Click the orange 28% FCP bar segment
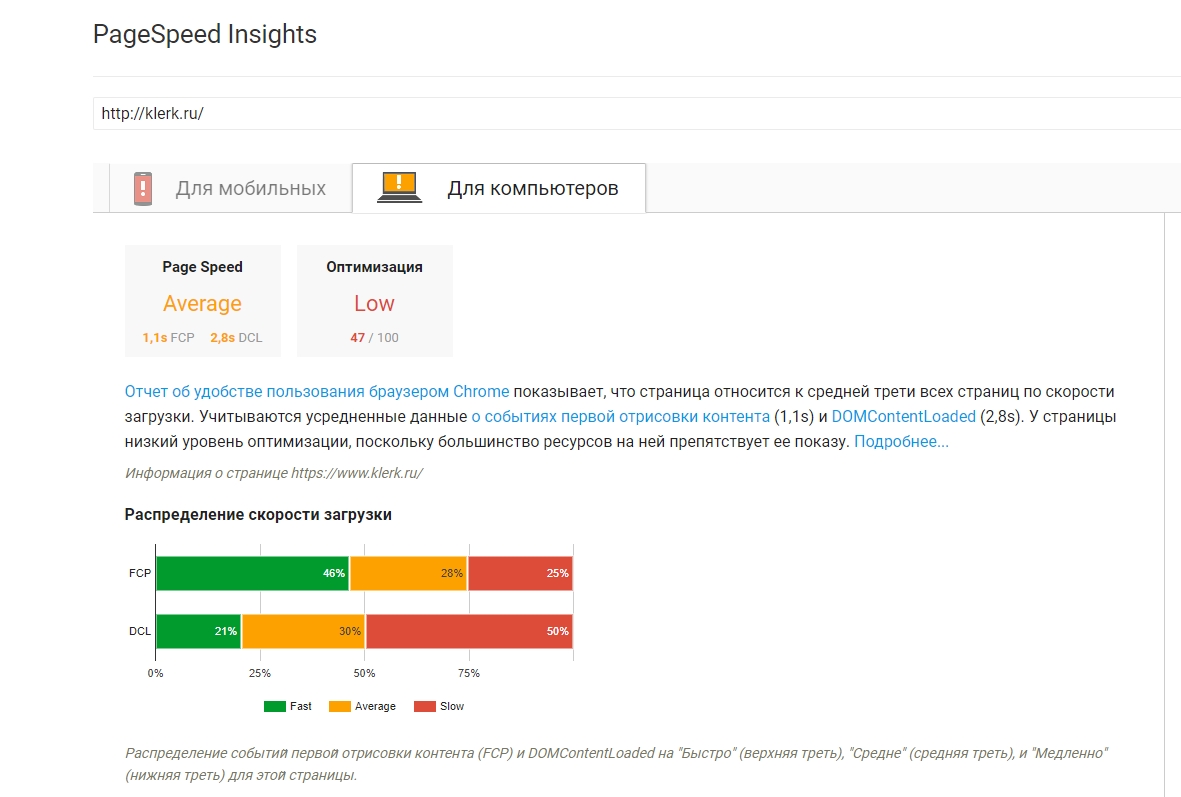This screenshot has height=797, width=1181. pyautogui.click(x=409, y=573)
